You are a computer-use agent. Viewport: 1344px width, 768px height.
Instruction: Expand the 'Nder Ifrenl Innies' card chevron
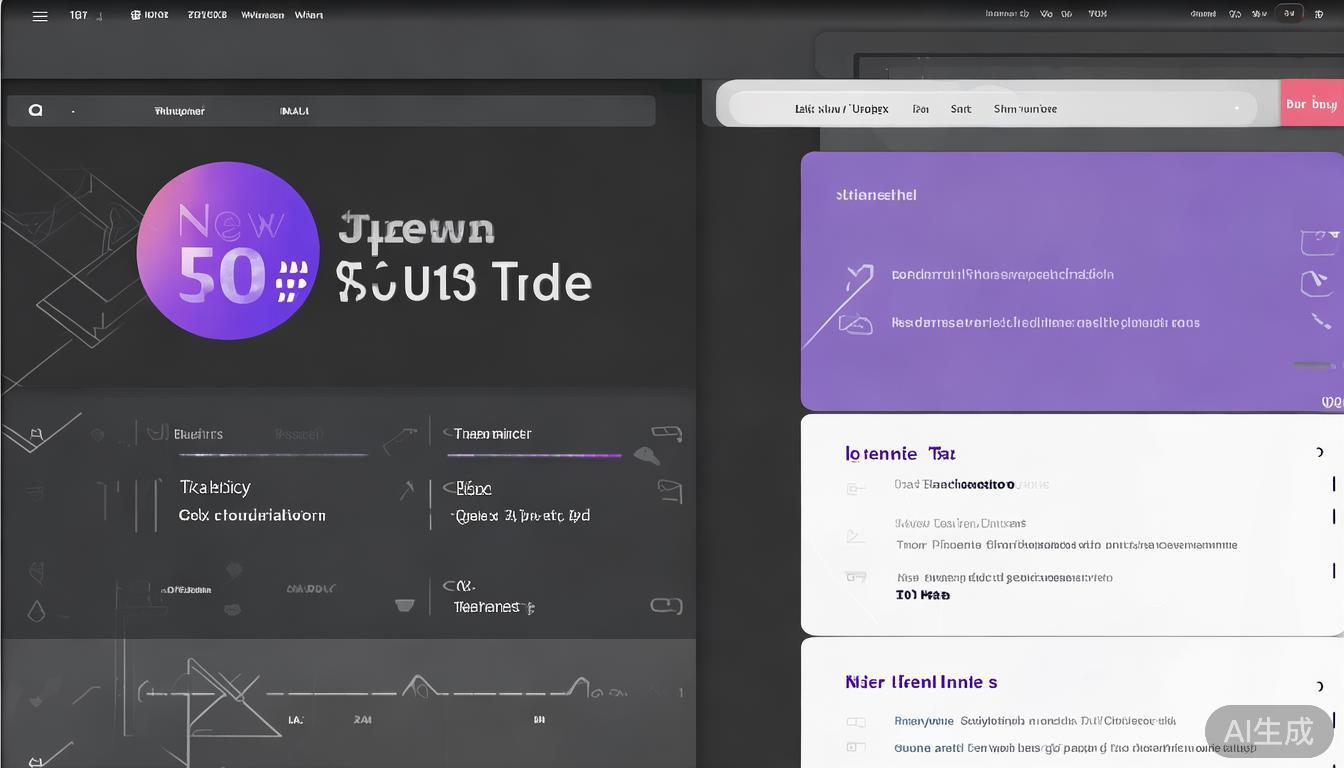point(1320,684)
